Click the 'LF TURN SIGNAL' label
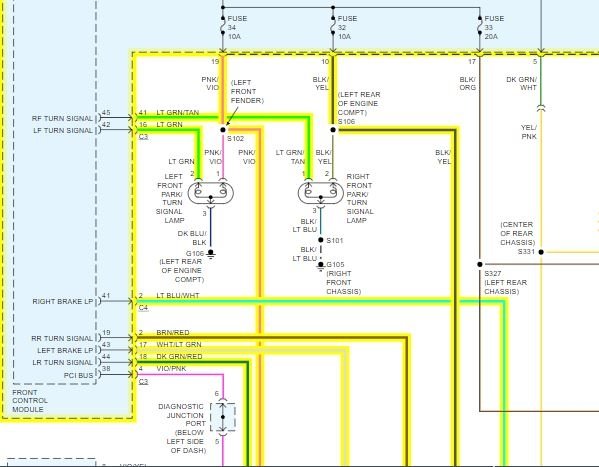The width and height of the screenshot is (599, 467). pyautogui.click(x=63, y=130)
